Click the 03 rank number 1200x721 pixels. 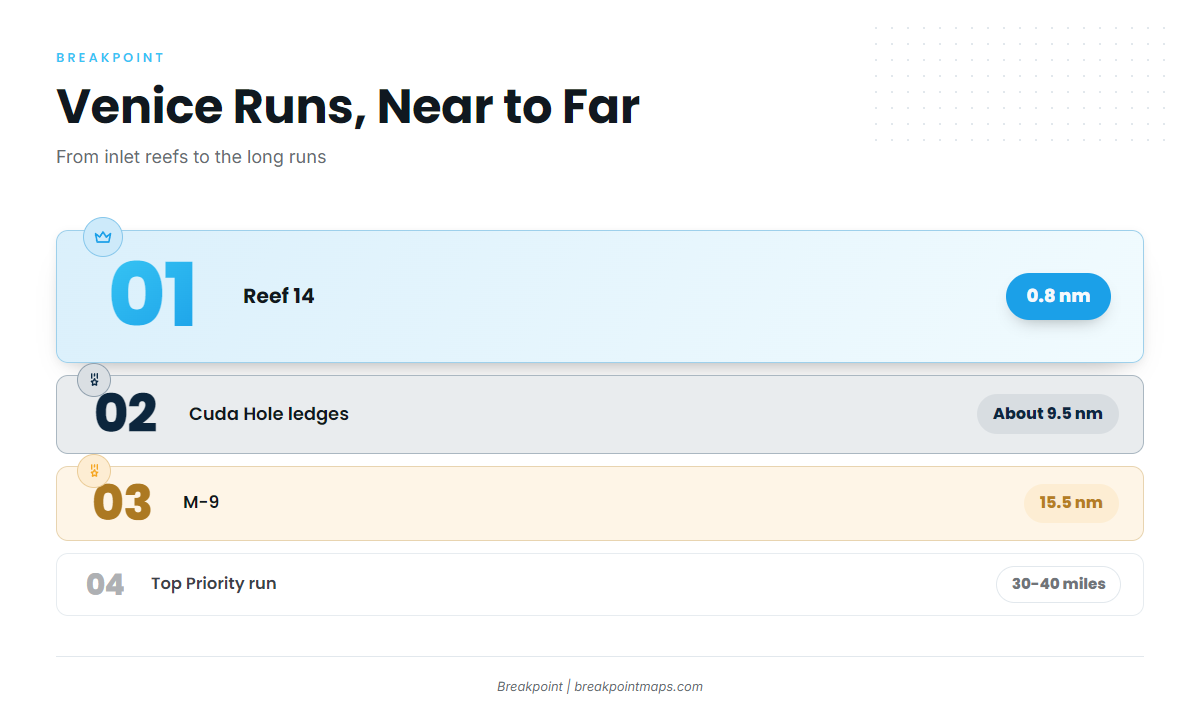[122, 503]
